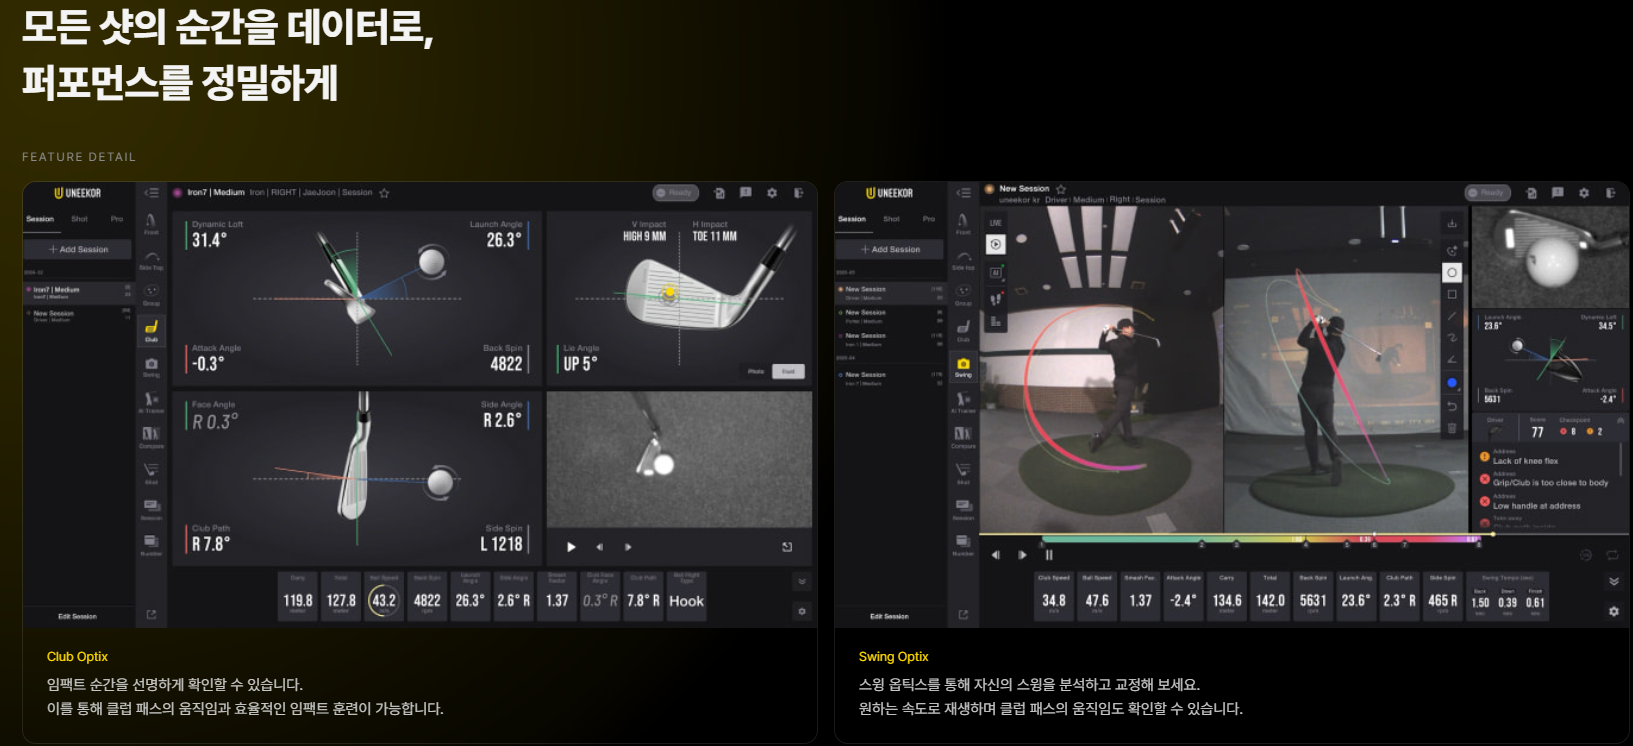Click Edit Session in Swing Optix panel
The height and width of the screenshot is (746, 1633).
[889, 616]
